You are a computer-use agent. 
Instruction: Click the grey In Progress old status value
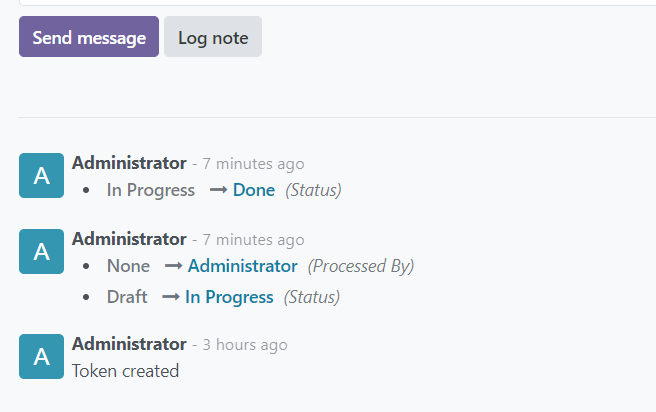click(x=151, y=190)
